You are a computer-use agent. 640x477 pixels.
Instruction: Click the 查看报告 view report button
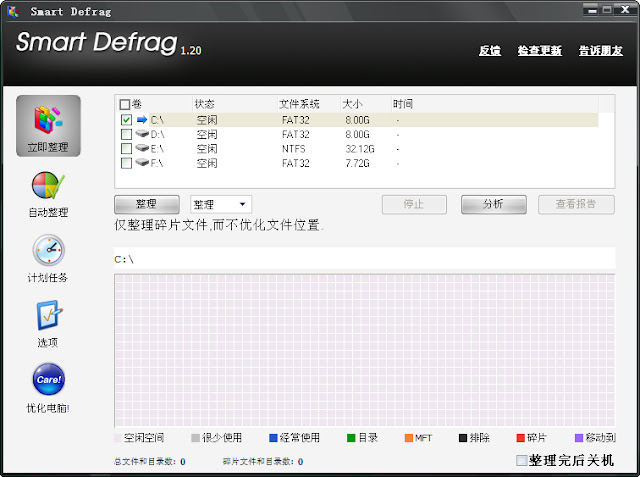(x=576, y=204)
